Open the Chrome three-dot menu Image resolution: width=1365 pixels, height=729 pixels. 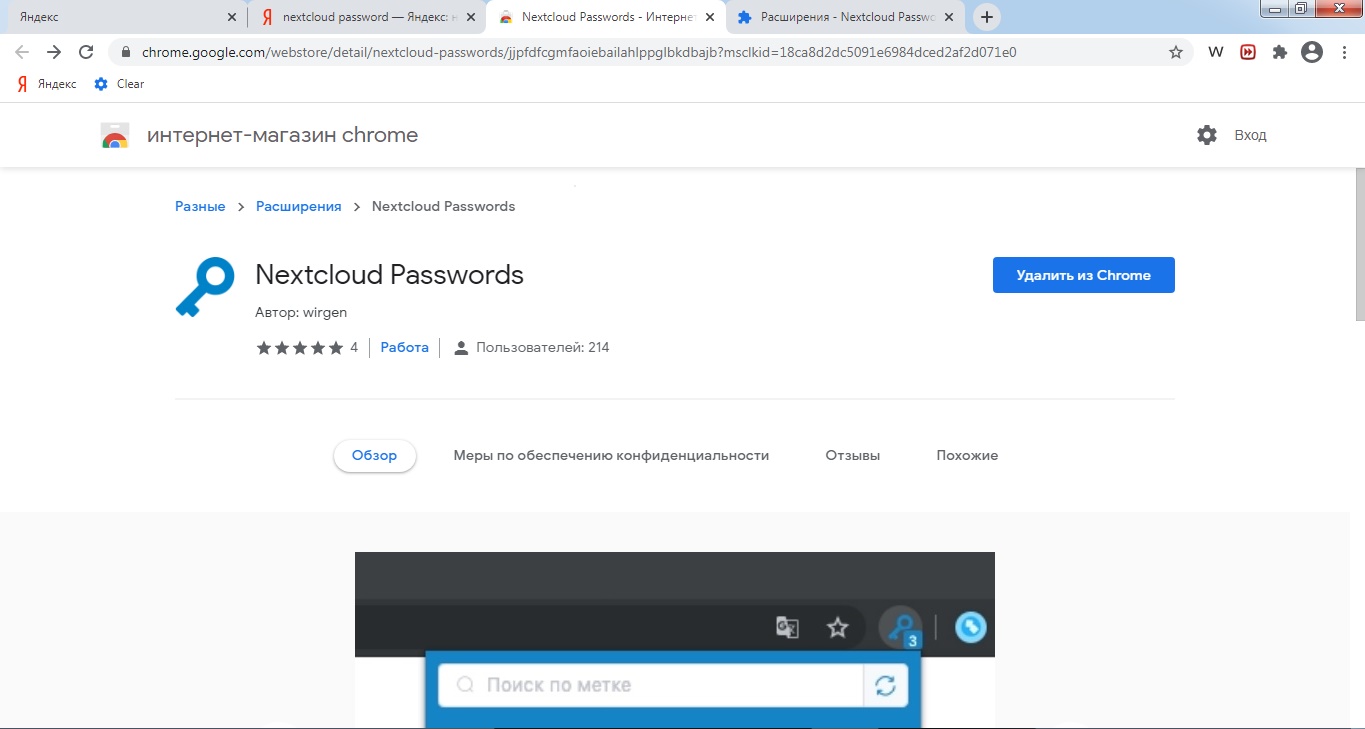click(x=1343, y=52)
